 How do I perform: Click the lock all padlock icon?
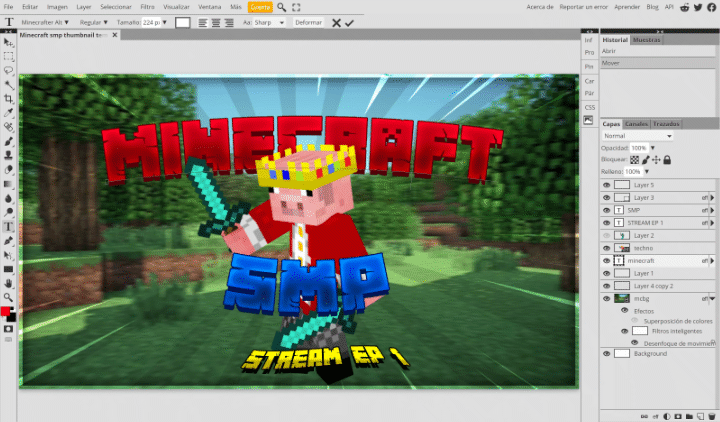(667, 160)
